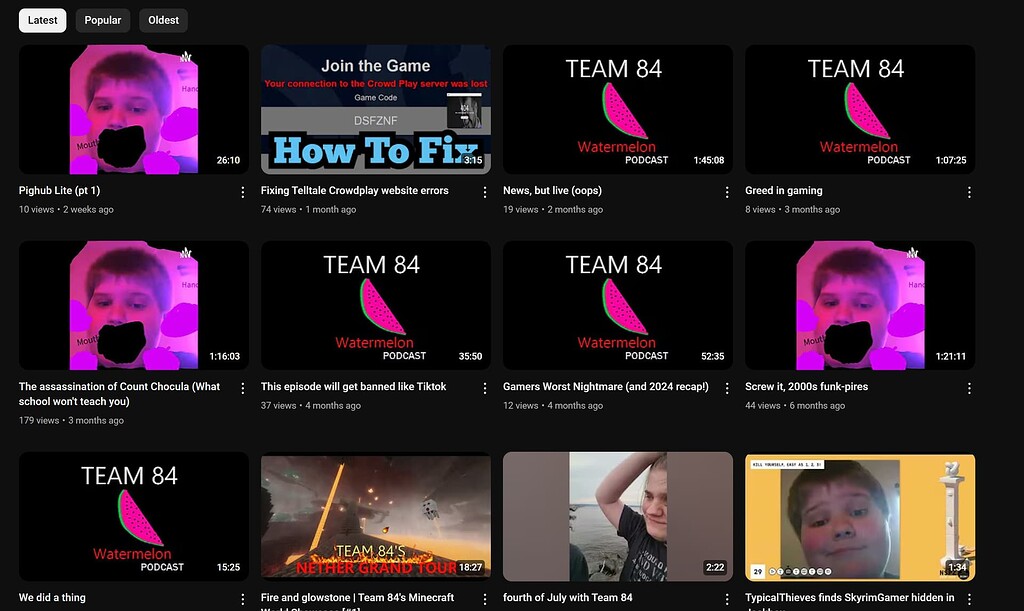Select the Latest tab

42,20
